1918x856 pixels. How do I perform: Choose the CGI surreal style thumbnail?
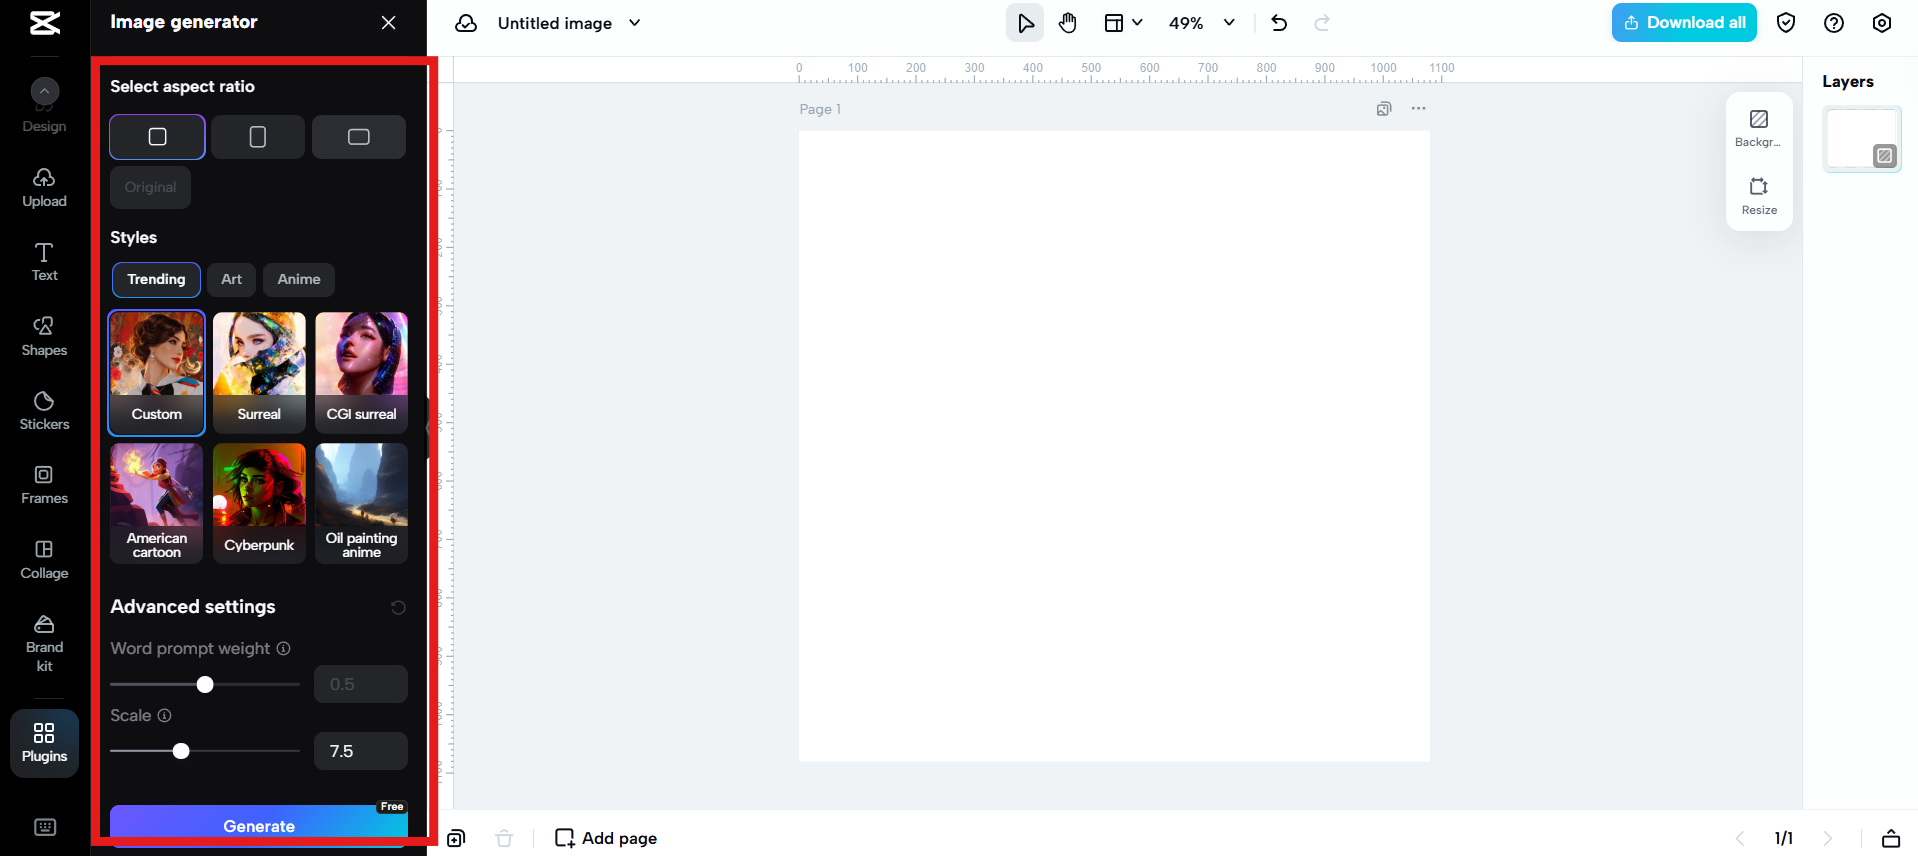coord(361,372)
